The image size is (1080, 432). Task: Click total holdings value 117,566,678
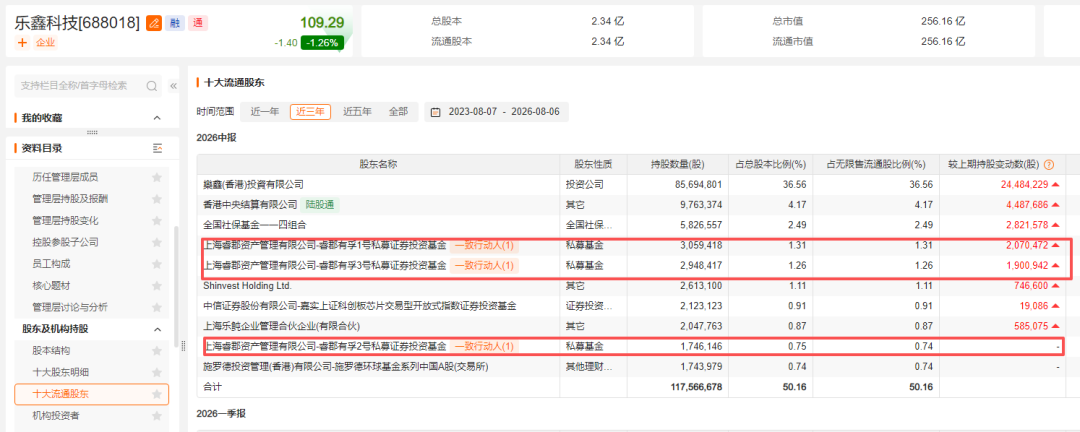click(696, 387)
